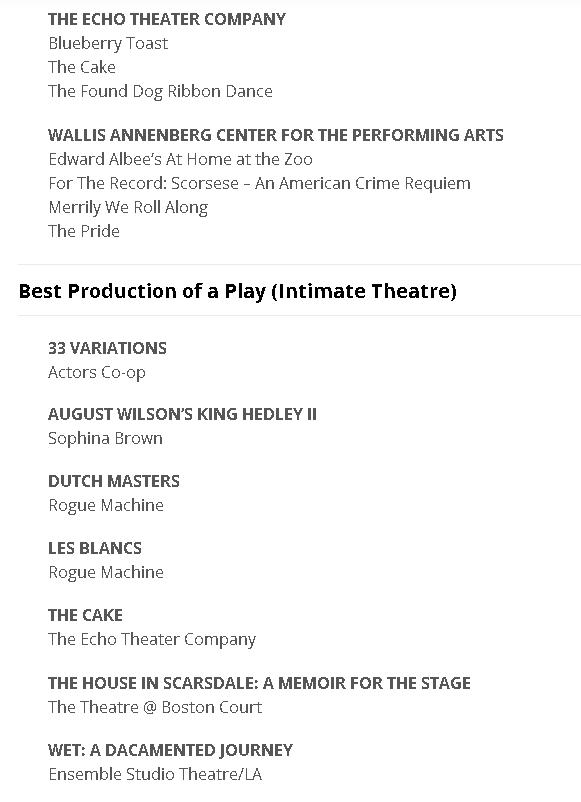Click The Found Dog Ribbon Dance
Viewport: 581px width, 802px height.
[x=160, y=92]
